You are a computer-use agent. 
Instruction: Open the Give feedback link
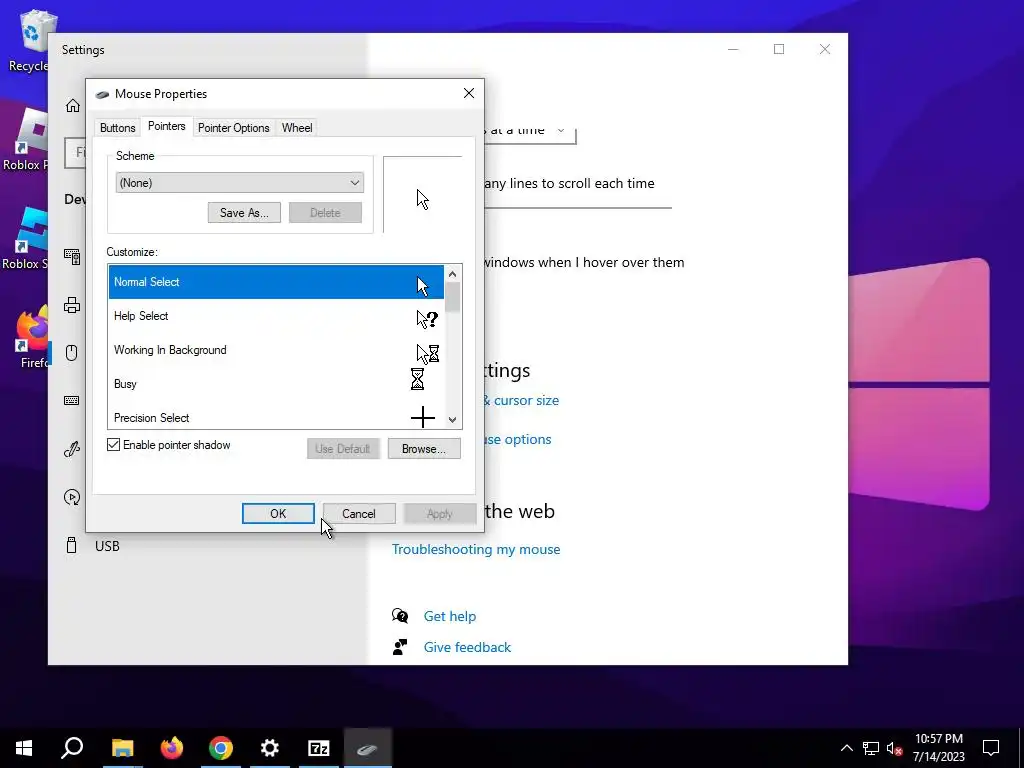[x=468, y=647]
